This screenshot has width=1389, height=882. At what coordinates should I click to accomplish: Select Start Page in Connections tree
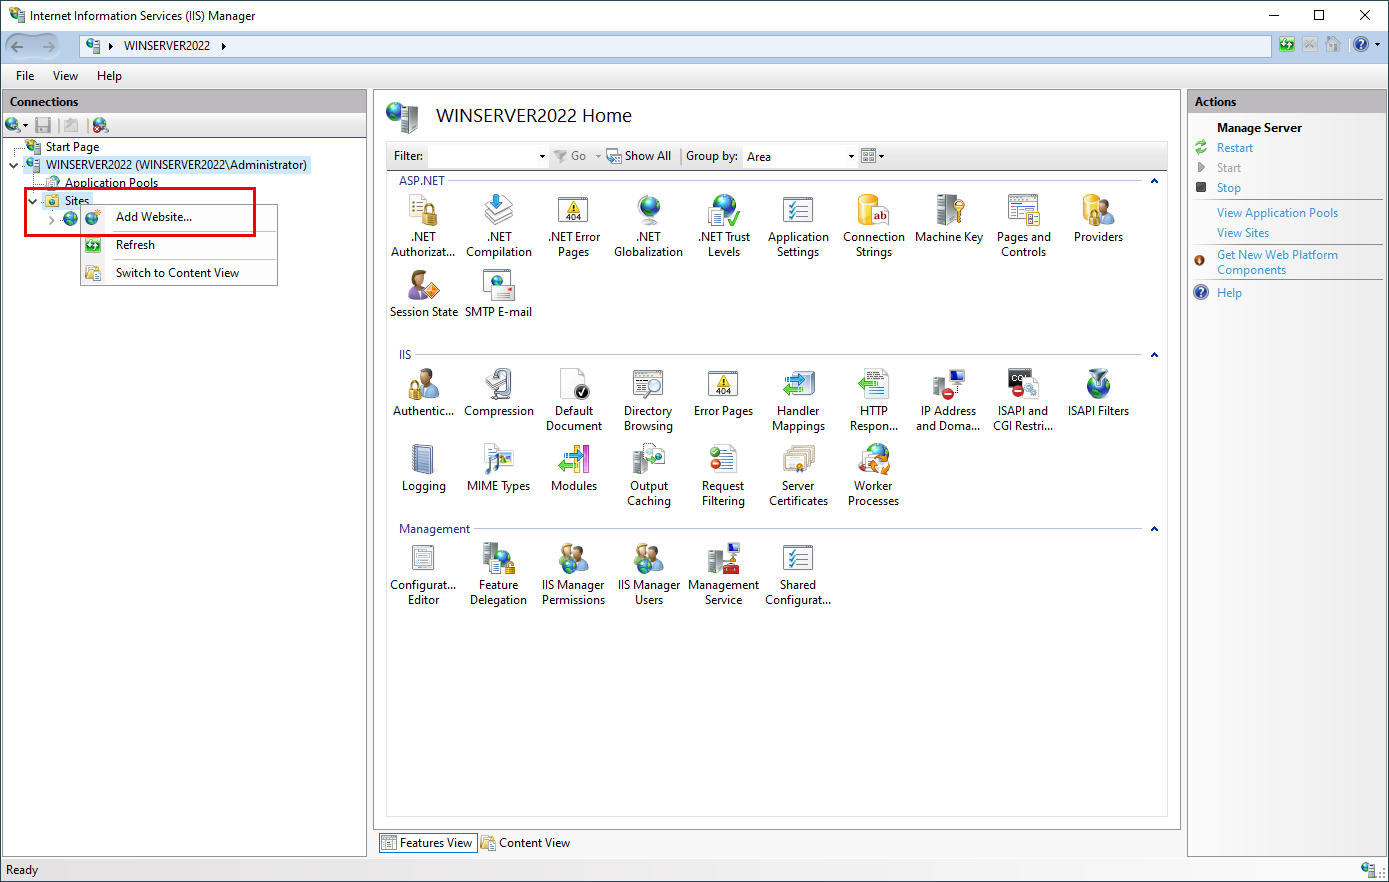[x=72, y=147]
